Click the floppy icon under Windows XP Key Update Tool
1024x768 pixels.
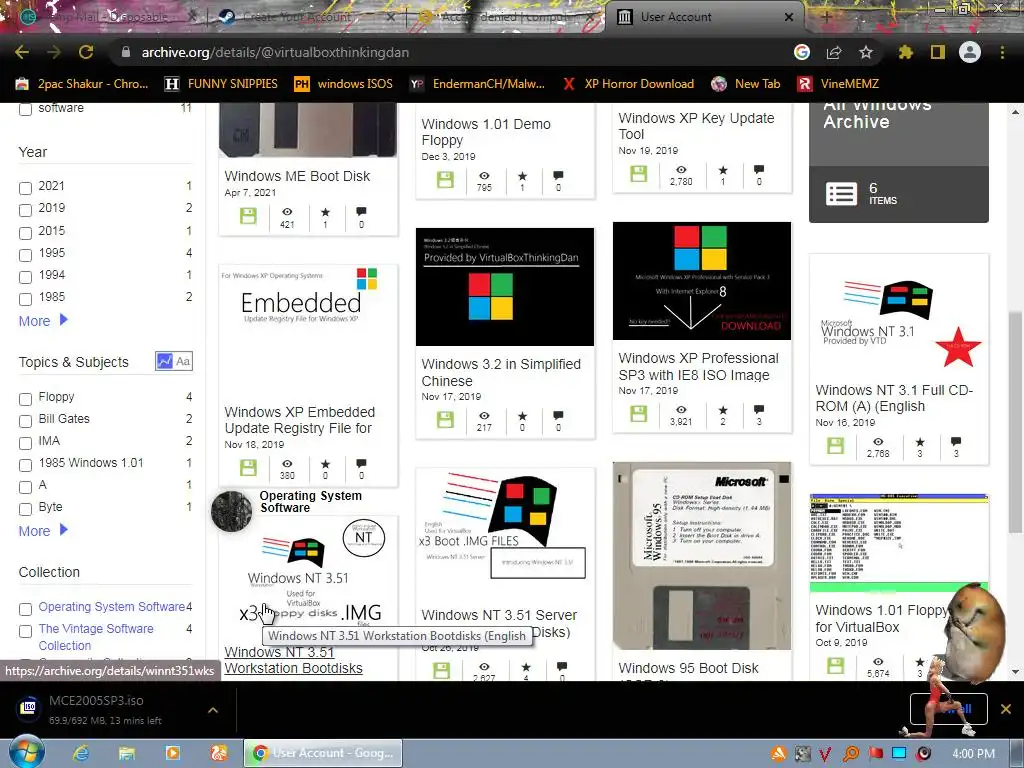click(x=639, y=174)
